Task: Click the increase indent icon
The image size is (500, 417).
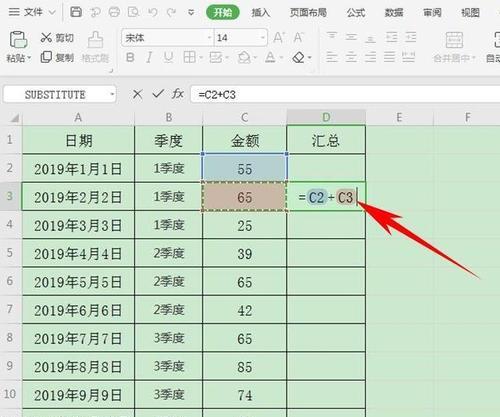Action: point(410,36)
